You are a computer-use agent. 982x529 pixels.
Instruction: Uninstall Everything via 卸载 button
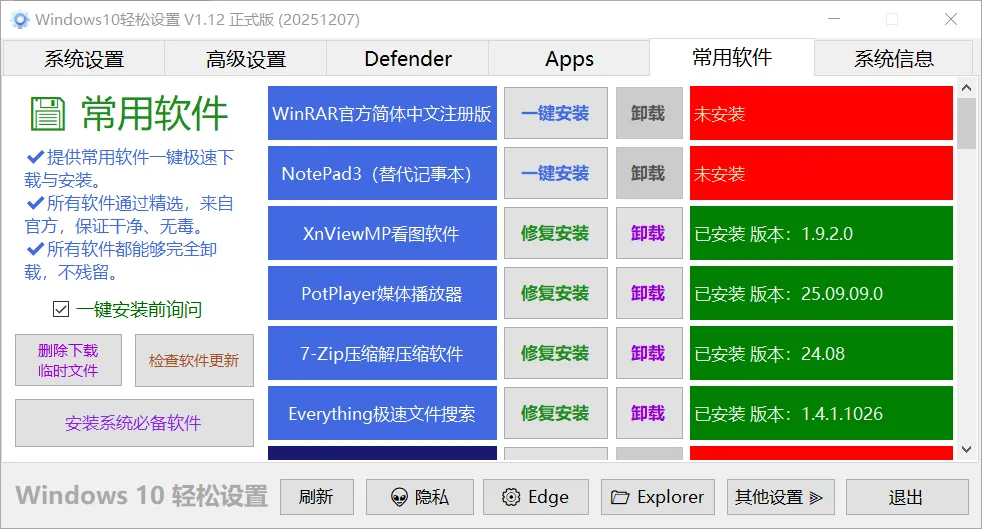(649, 413)
